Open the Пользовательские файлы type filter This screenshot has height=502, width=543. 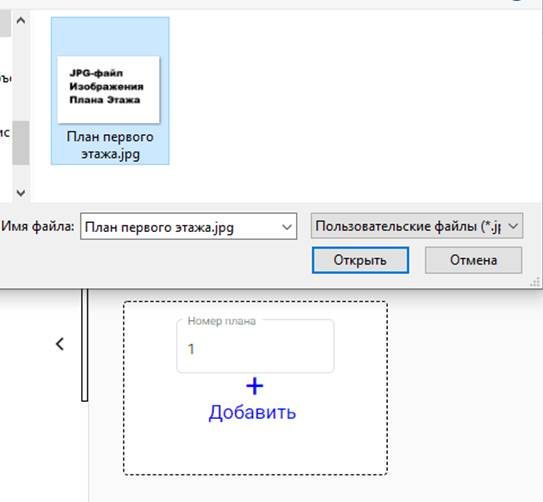417,226
